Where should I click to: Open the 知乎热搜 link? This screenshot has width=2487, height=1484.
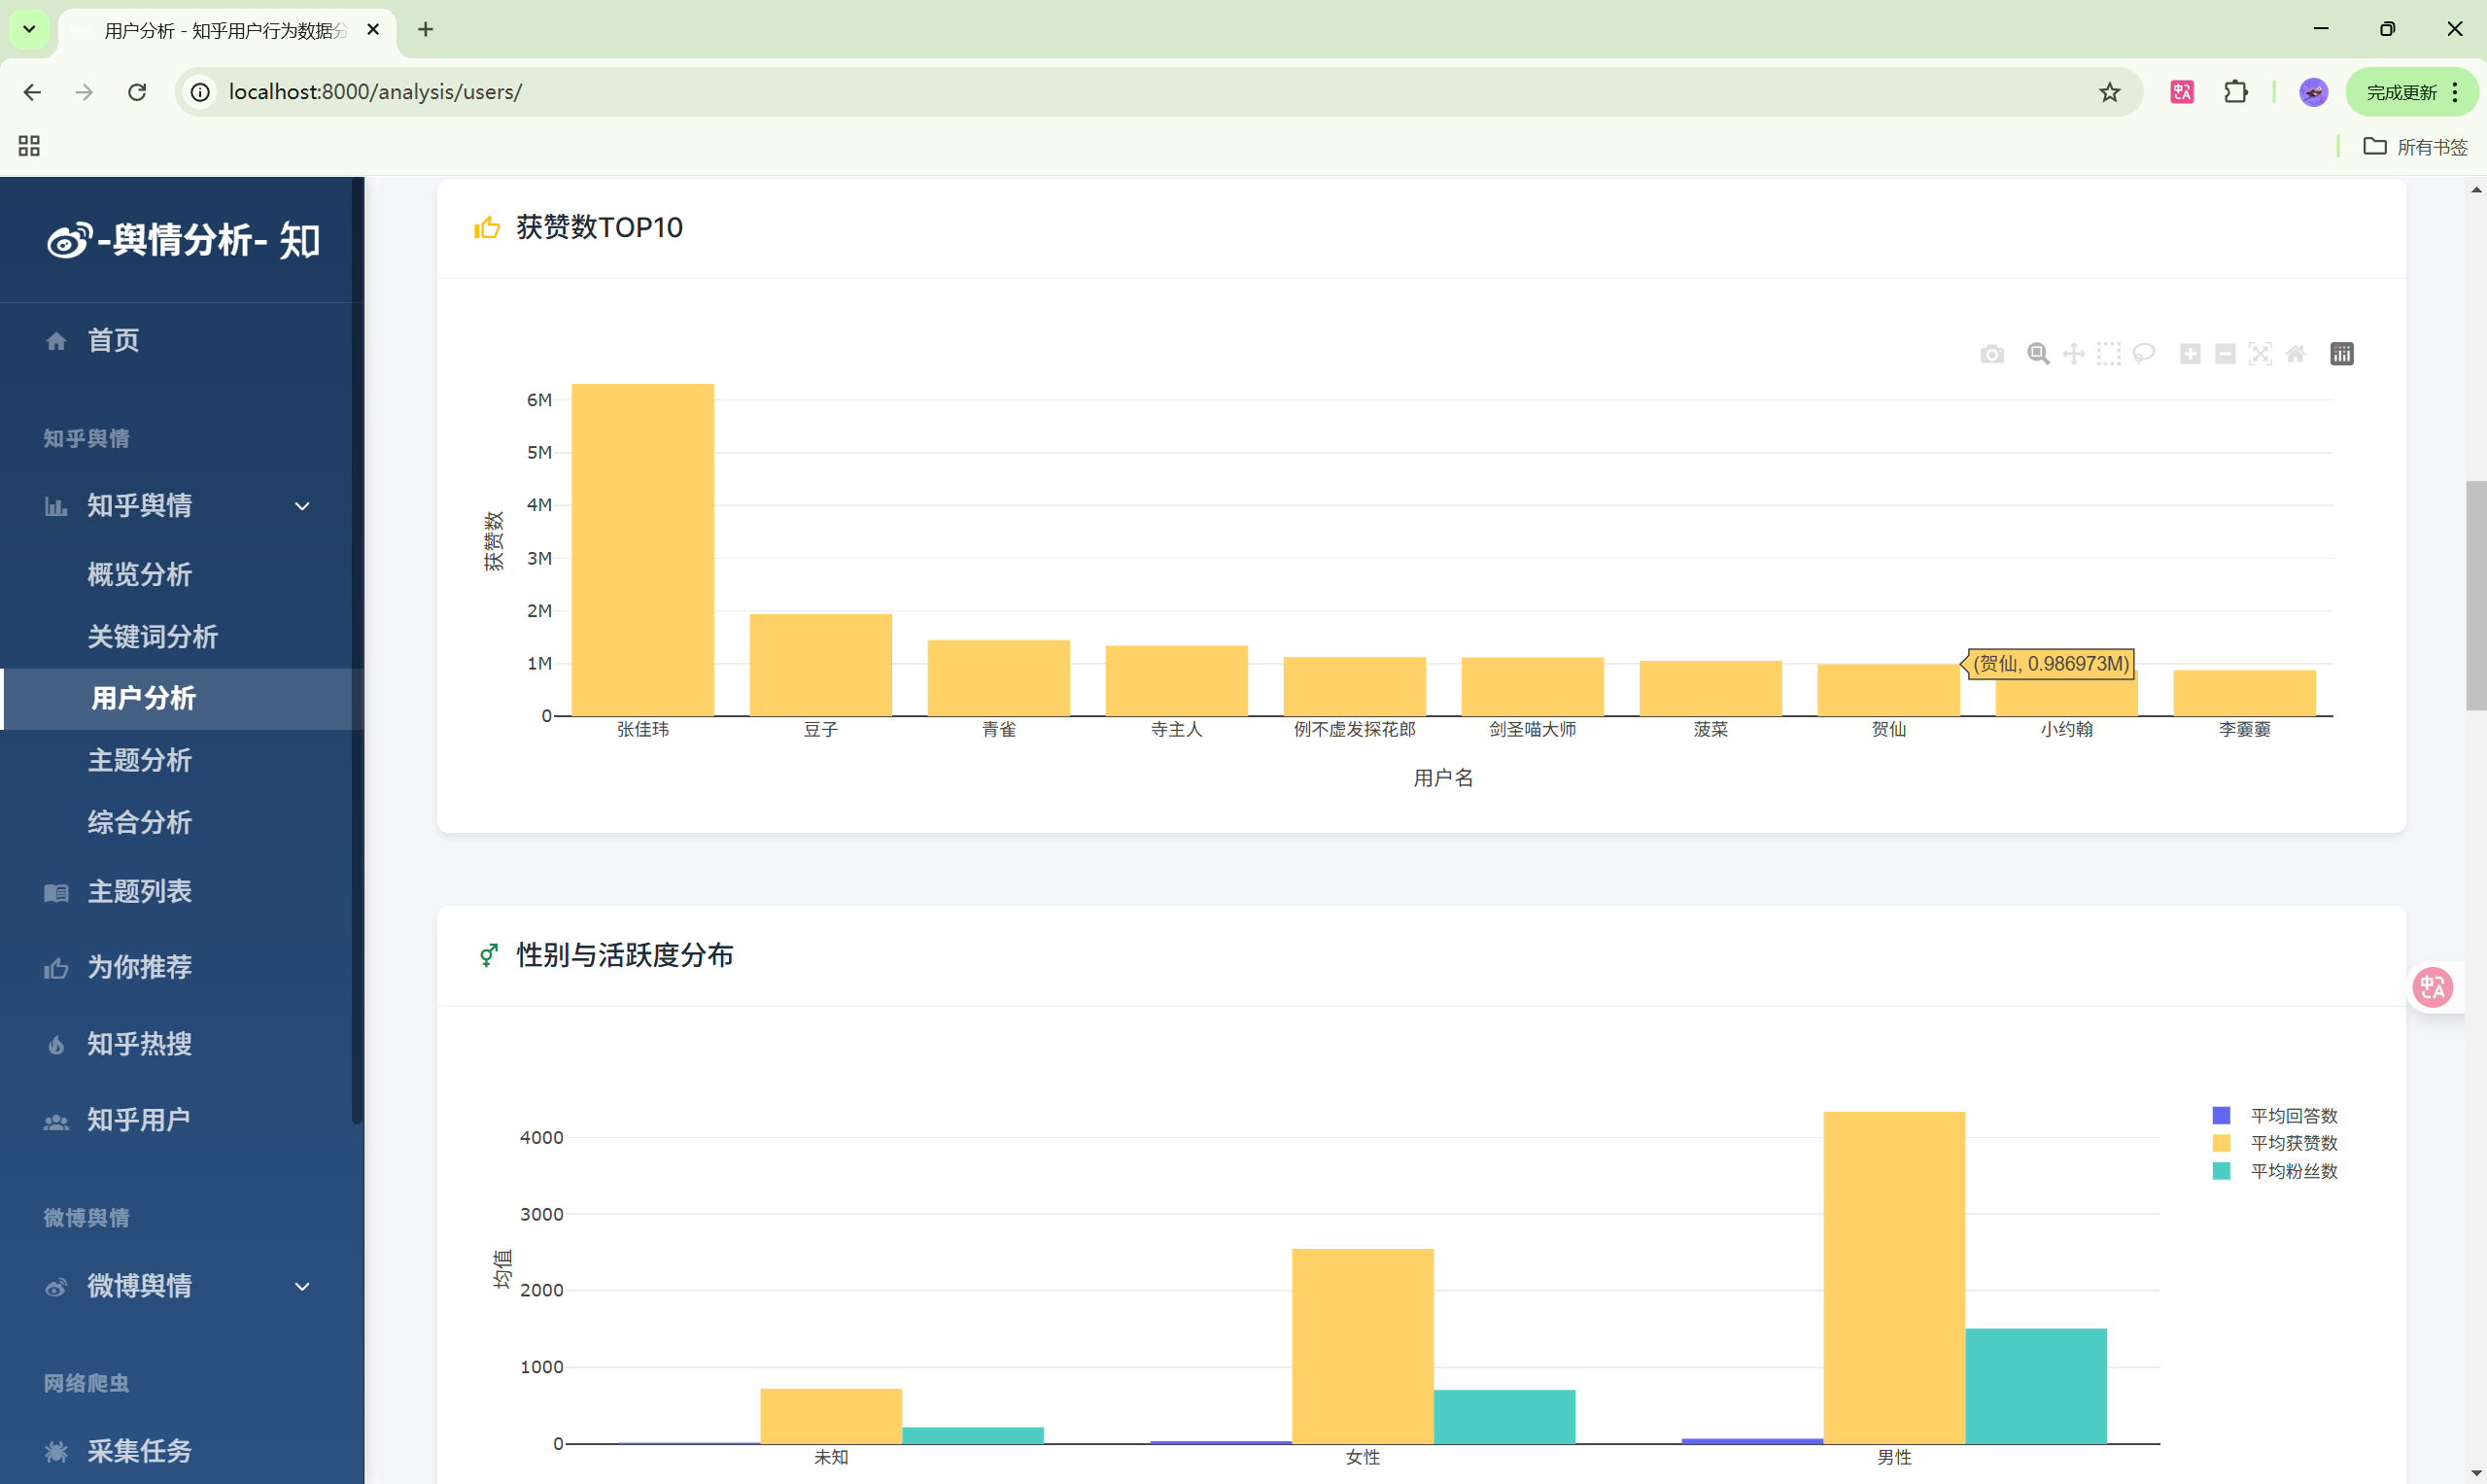pyautogui.click(x=139, y=1044)
